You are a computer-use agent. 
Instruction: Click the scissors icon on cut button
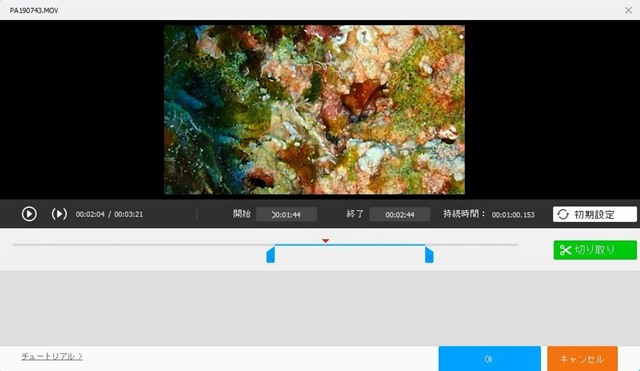pyautogui.click(x=565, y=250)
